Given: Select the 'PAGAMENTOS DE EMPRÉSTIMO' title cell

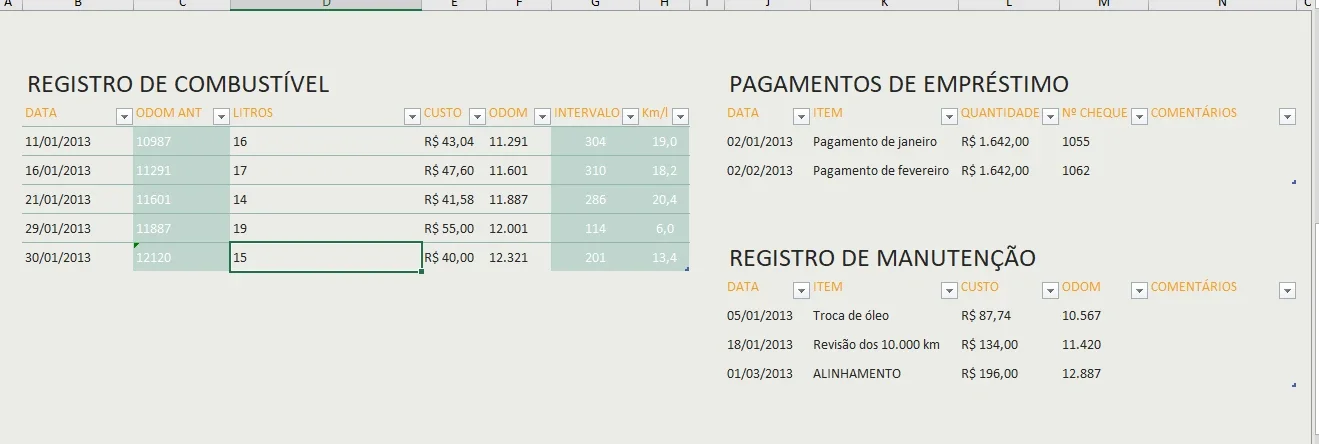Looking at the screenshot, I should click(899, 84).
